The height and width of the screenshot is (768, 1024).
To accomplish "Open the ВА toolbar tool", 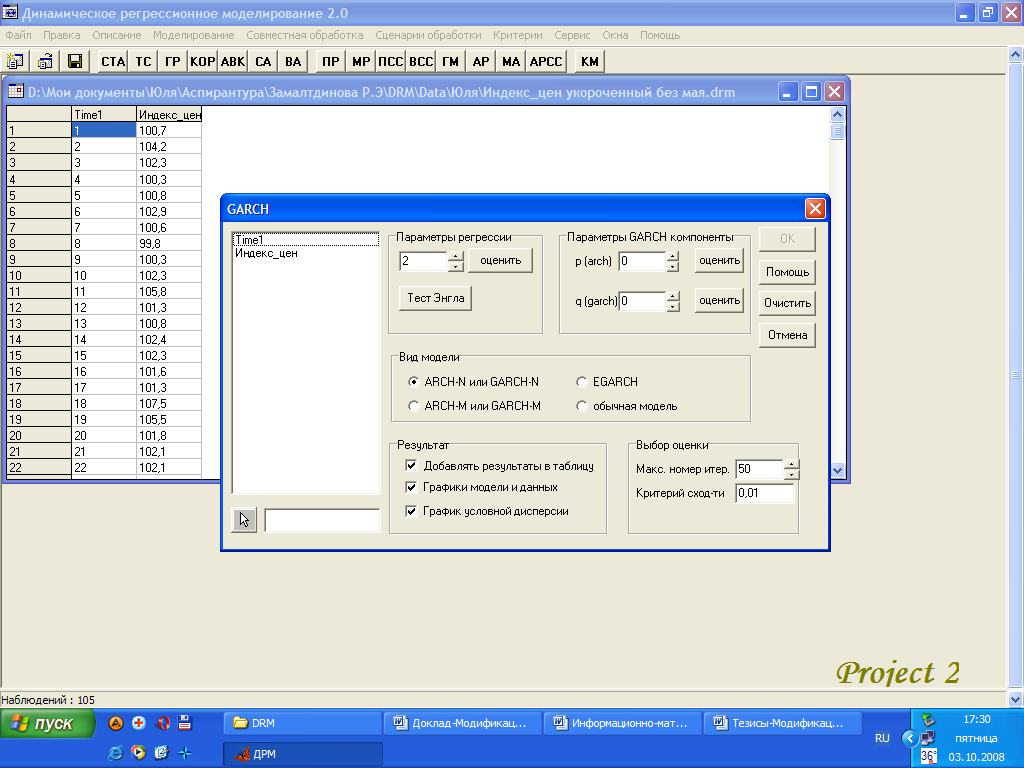I will click(293, 61).
